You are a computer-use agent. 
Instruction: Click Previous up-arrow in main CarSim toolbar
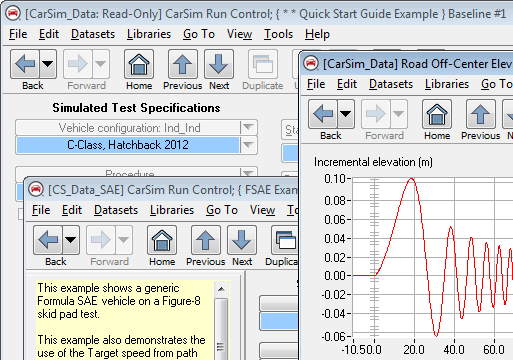pyautogui.click(x=182, y=64)
